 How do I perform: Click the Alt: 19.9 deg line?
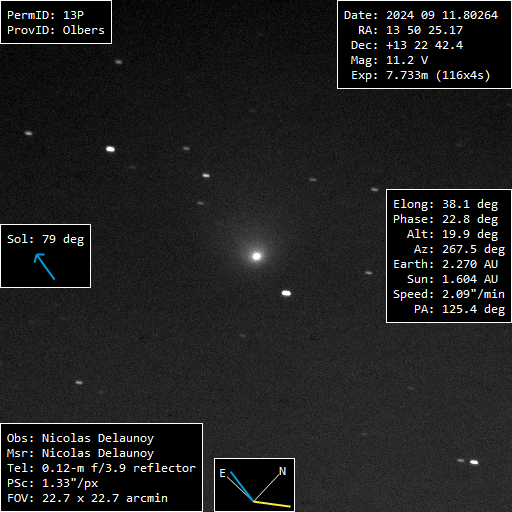(452, 234)
